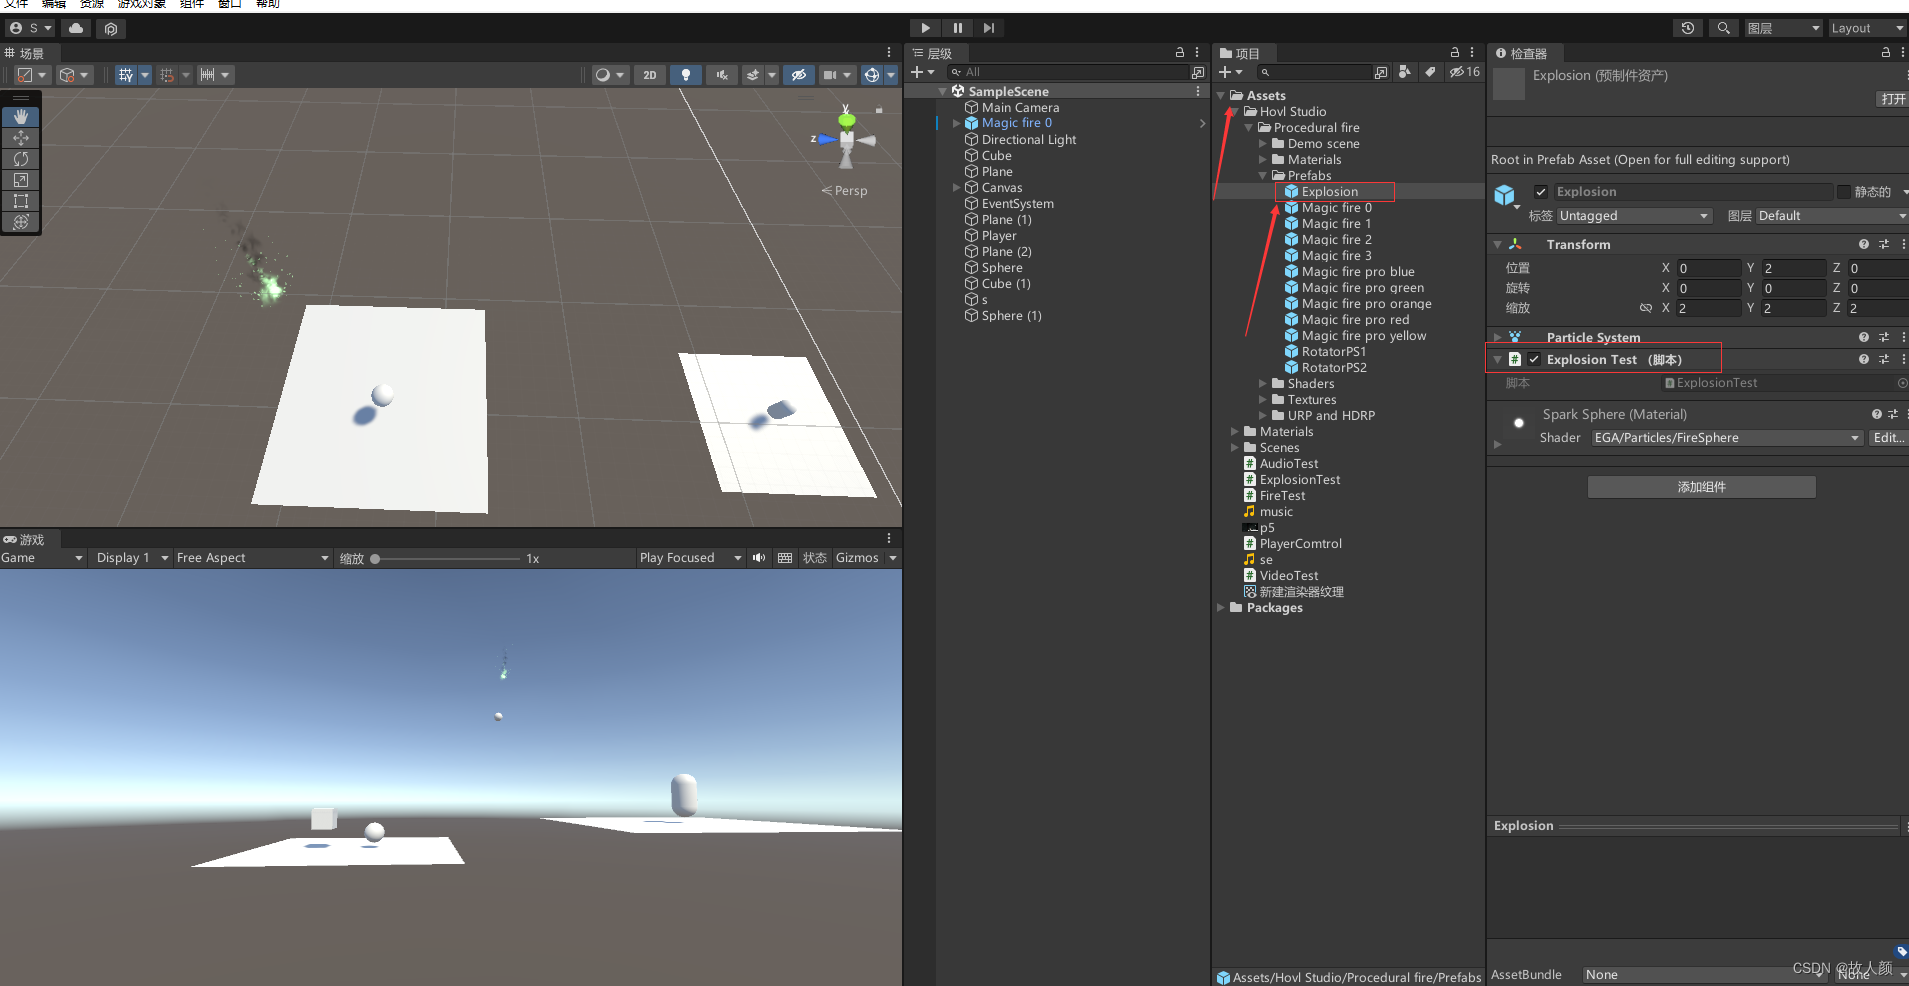This screenshot has width=1909, height=986.
Task: Open the Default layer dropdown
Action: pyautogui.click(x=1831, y=216)
